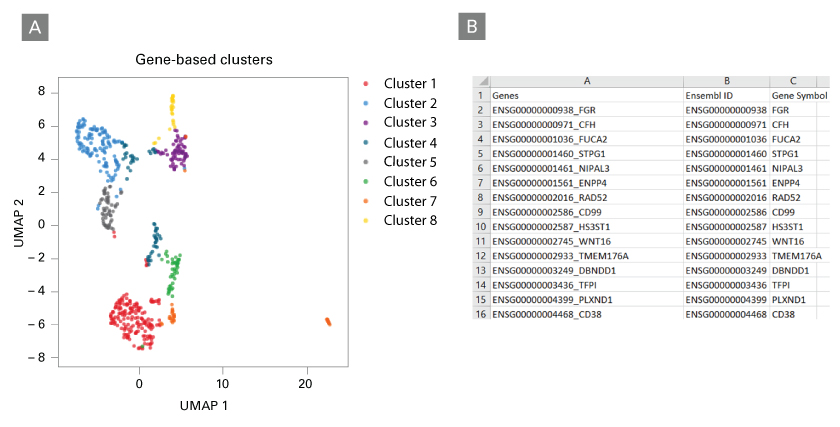Select the spreadsheet select-all corner triangle

click(x=483, y=81)
